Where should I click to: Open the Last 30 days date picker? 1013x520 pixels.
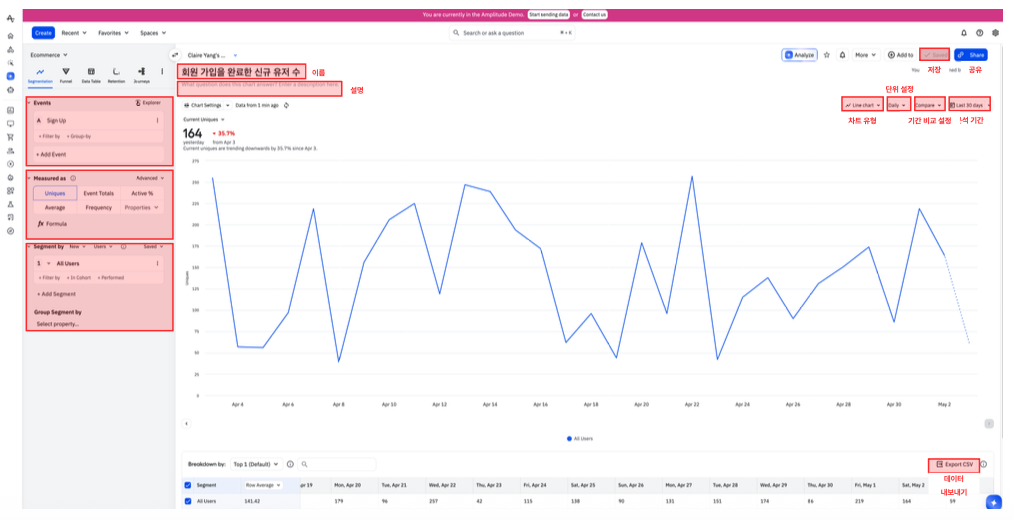[969, 105]
